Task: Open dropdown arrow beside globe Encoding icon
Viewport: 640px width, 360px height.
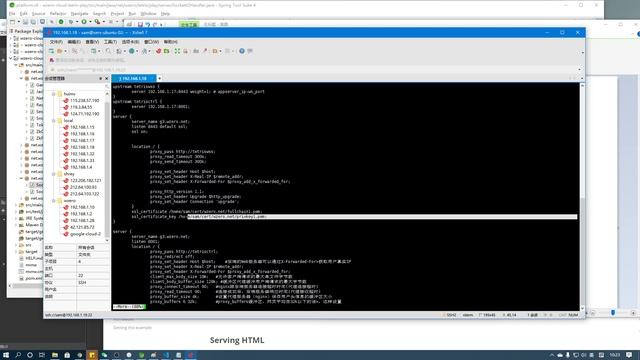Action: pyautogui.click(x=137, y=51)
